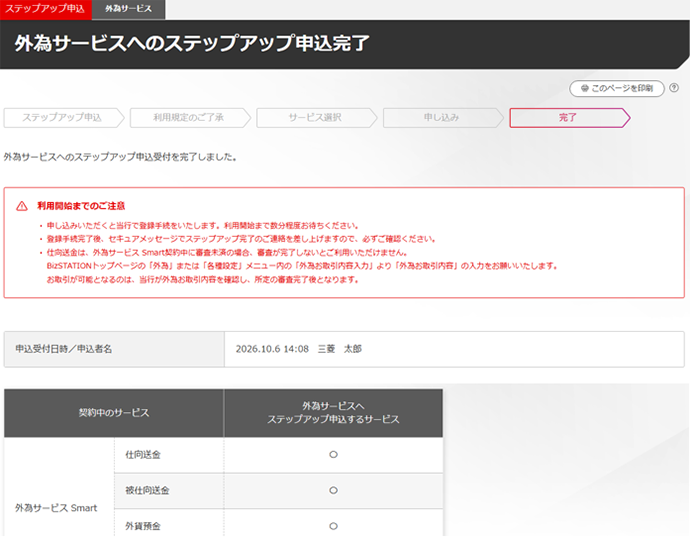Open the 外為サービス tab
Screen dimensions: 690x537
128,8
